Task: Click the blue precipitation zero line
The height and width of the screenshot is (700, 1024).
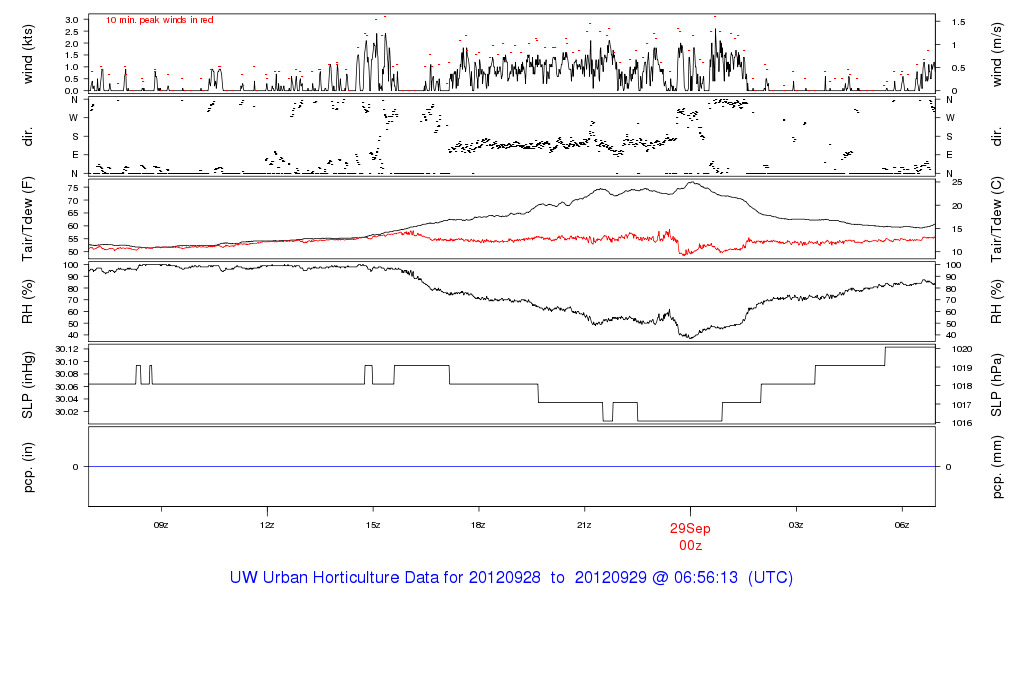Action: [512, 467]
